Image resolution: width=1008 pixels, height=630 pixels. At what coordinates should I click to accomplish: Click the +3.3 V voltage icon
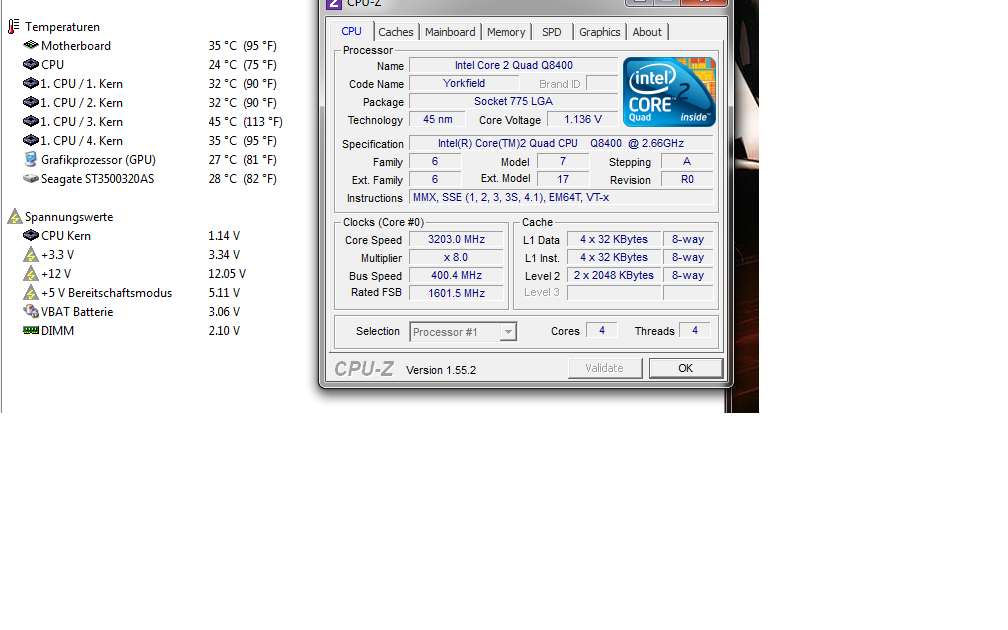30,255
